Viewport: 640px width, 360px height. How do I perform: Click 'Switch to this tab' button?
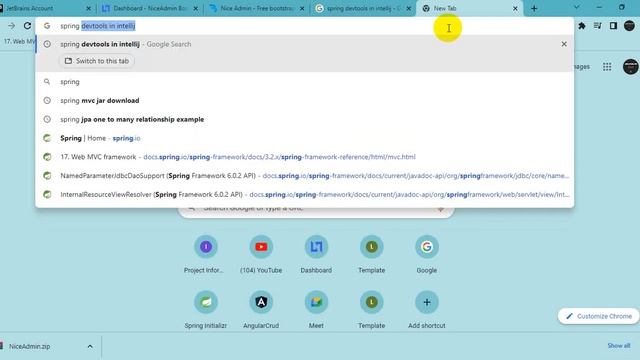coord(97,61)
